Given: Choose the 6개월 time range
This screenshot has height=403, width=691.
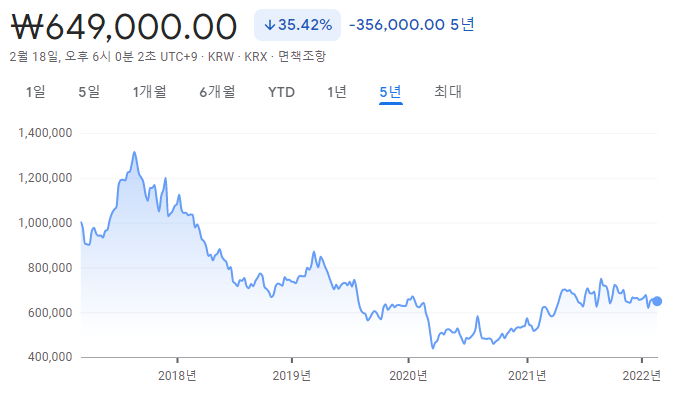Looking at the screenshot, I should 217,92.
